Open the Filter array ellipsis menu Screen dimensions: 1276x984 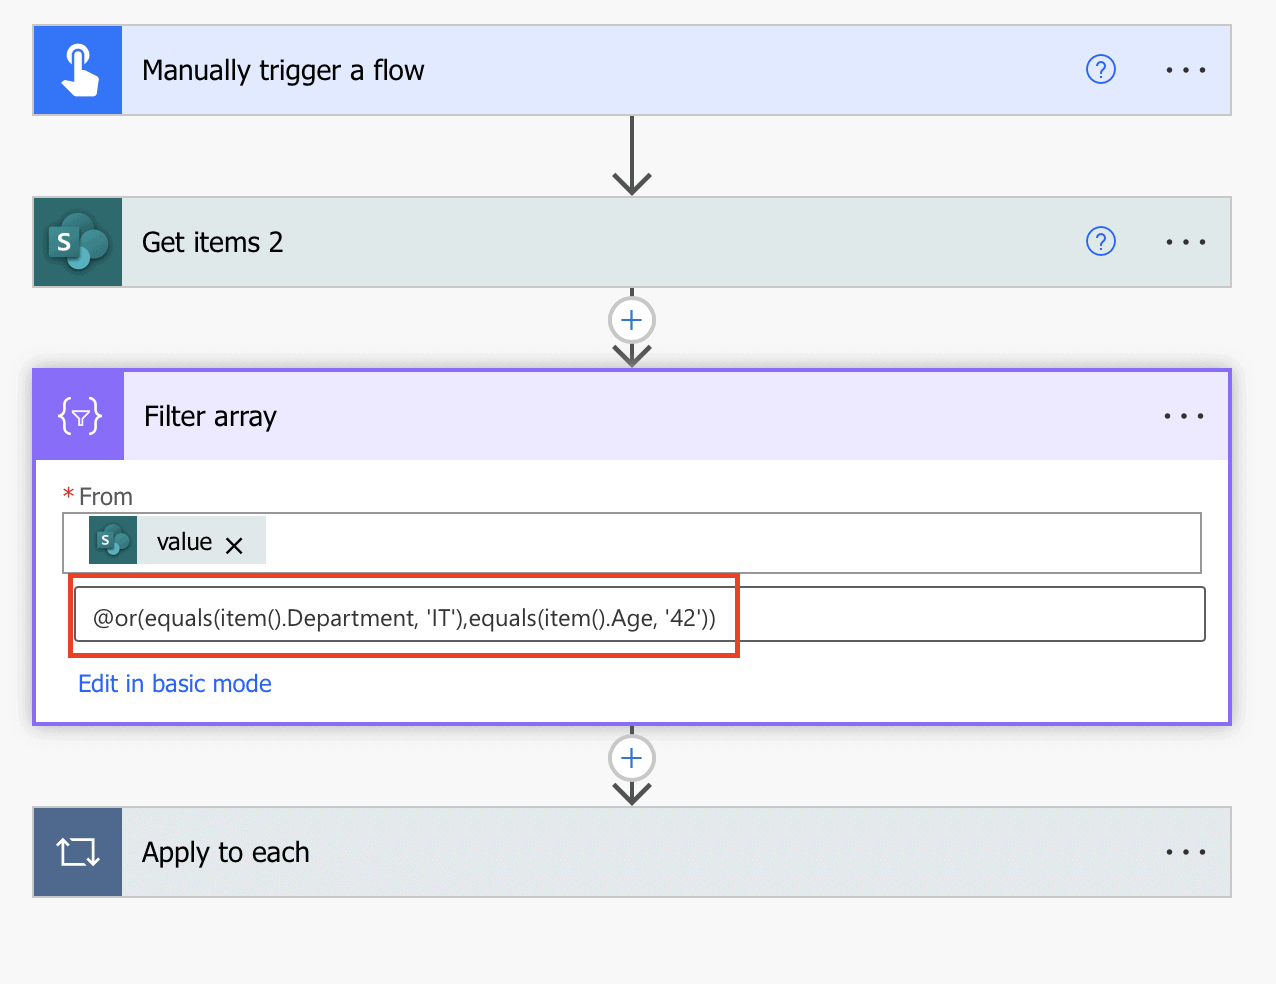1184,415
